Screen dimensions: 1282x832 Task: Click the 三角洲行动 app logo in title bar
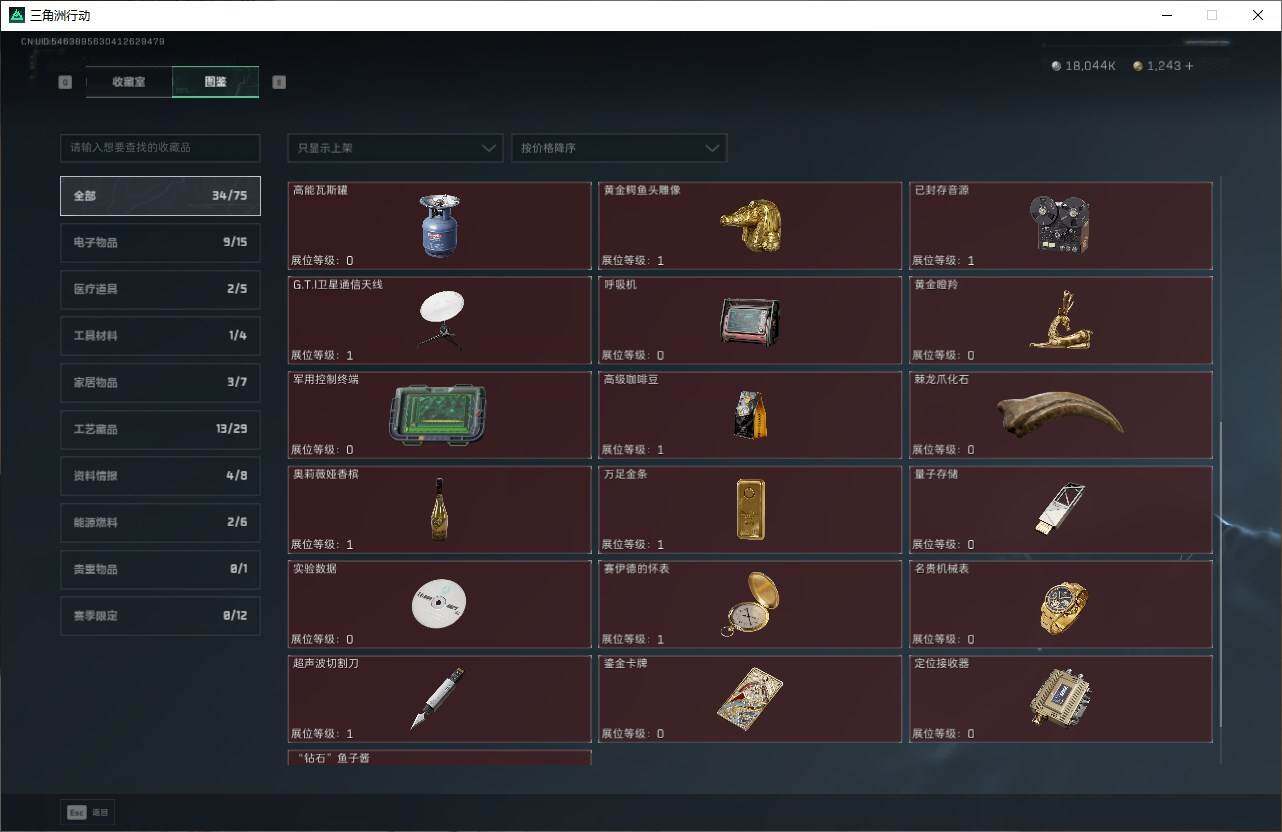pos(17,16)
